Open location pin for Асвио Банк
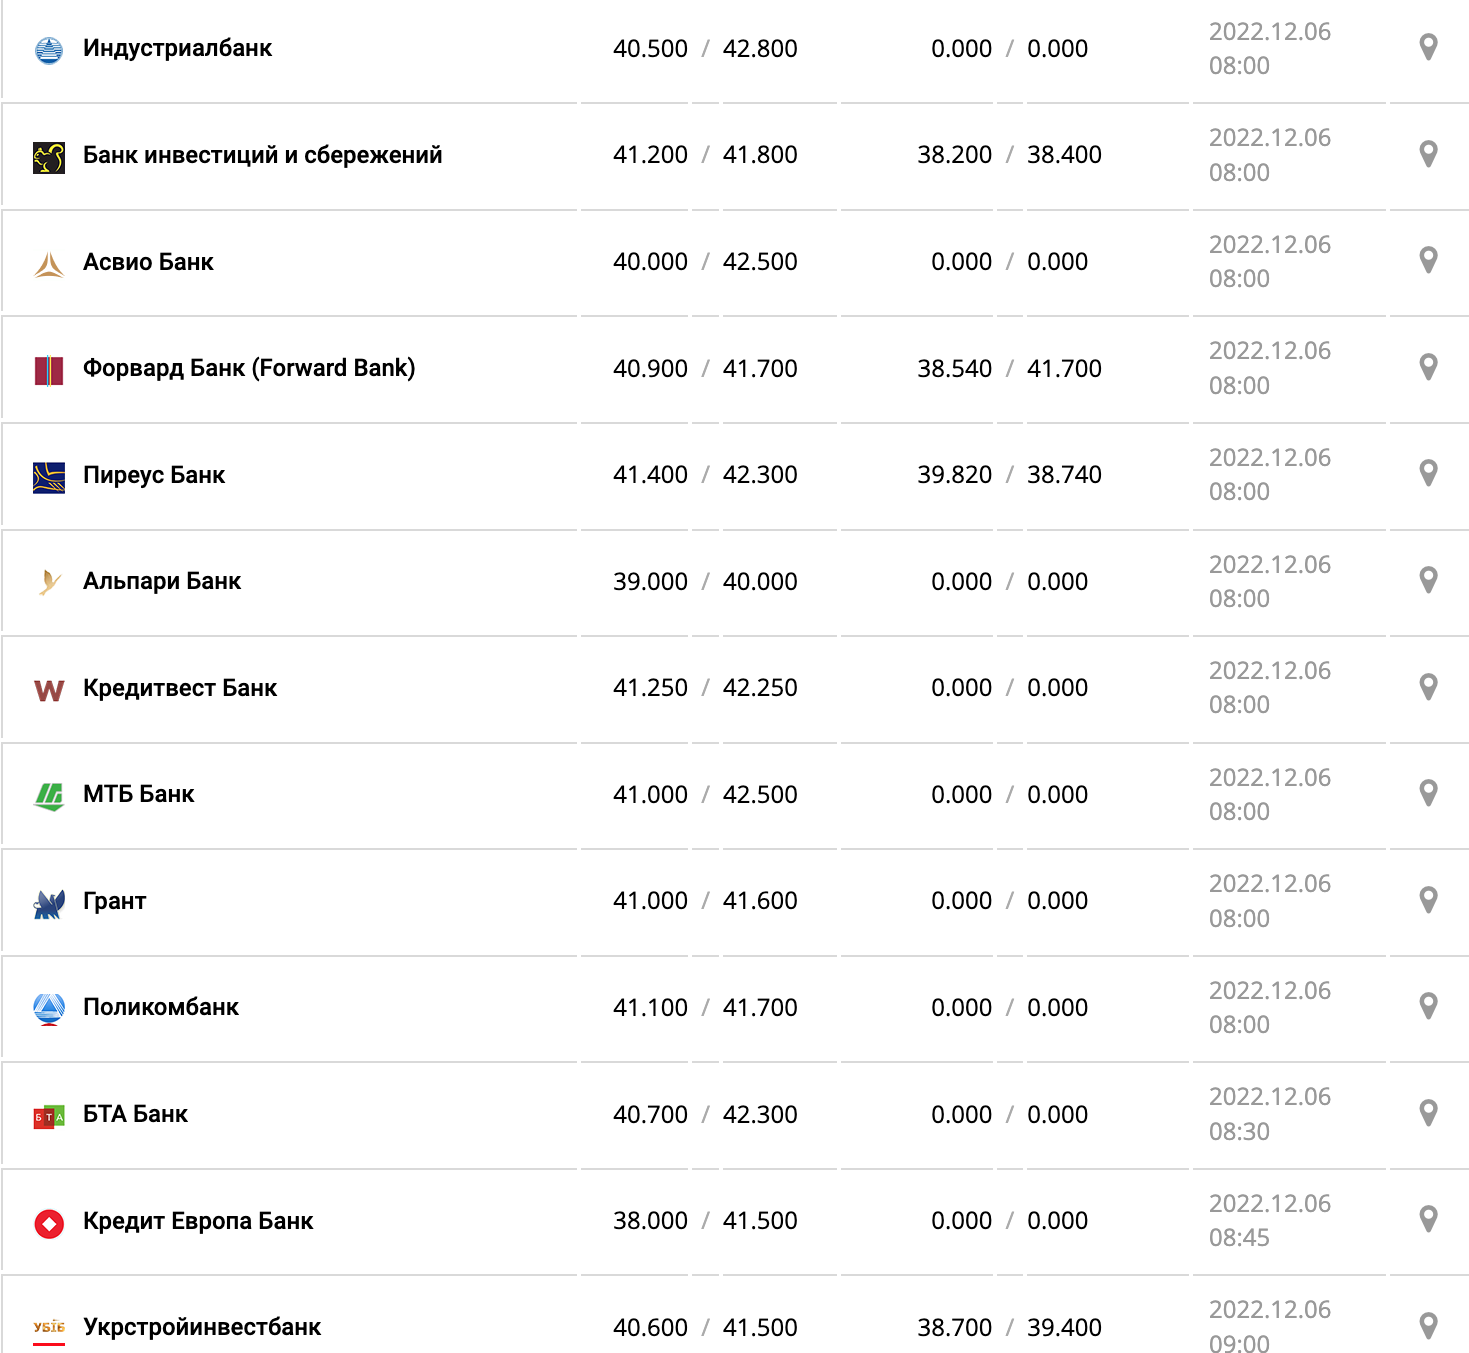Viewport: 1469px width, 1353px height. pyautogui.click(x=1428, y=260)
